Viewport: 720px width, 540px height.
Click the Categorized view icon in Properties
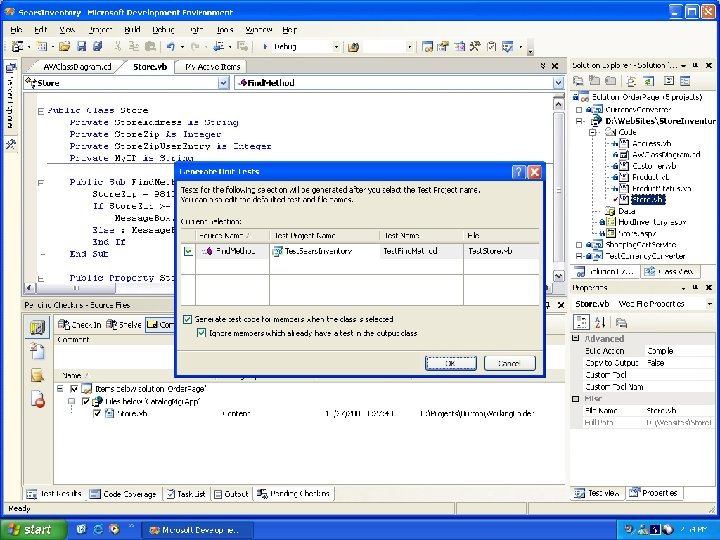[580, 322]
